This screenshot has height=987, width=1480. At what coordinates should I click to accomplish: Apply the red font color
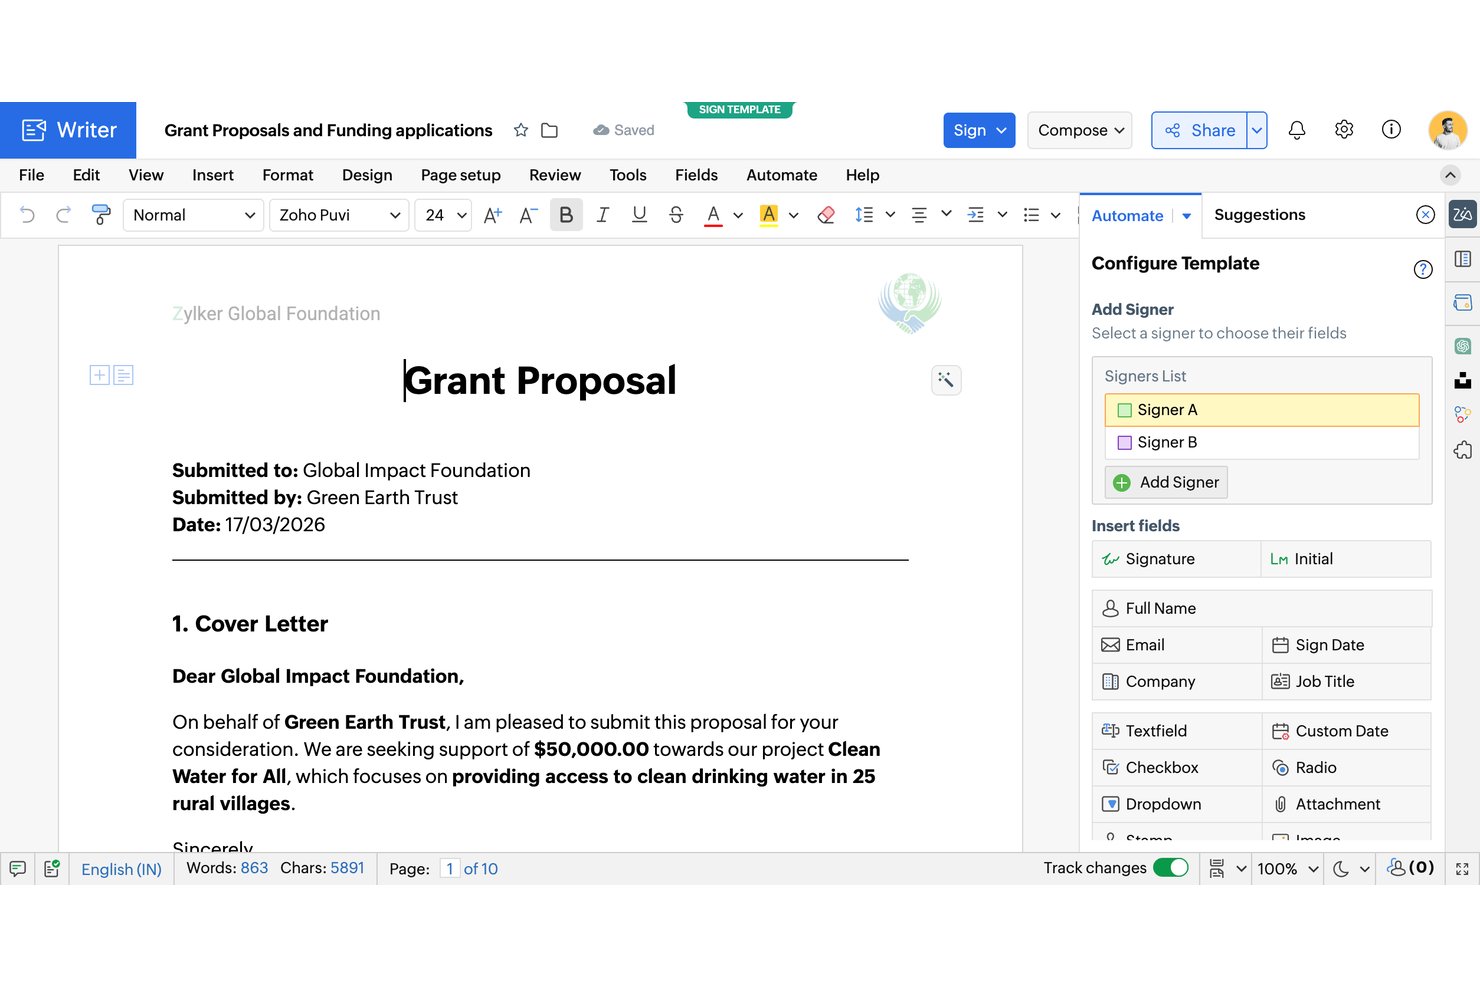pyautogui.click(x=713, y=215)
